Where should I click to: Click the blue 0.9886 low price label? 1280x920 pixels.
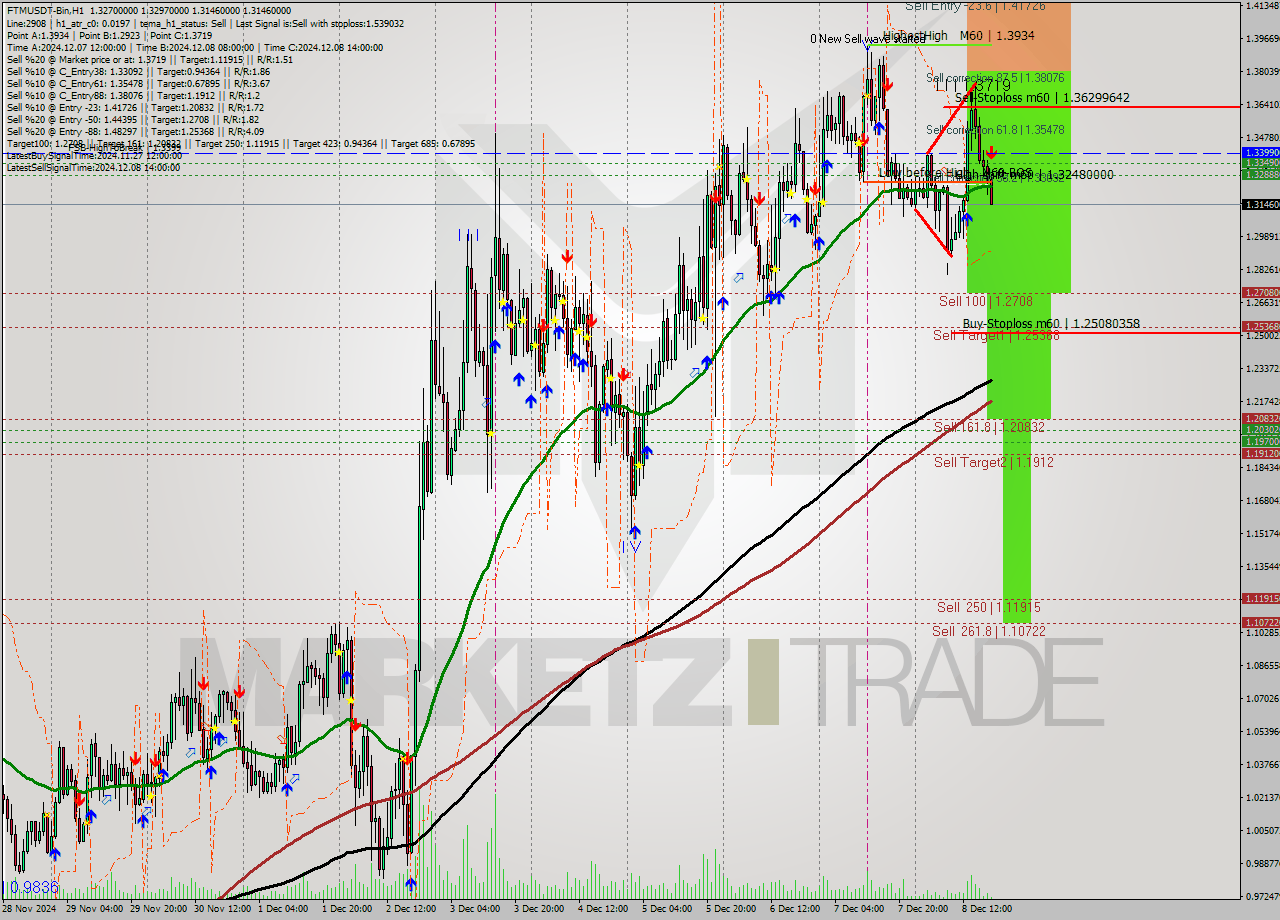coord(35,887)
